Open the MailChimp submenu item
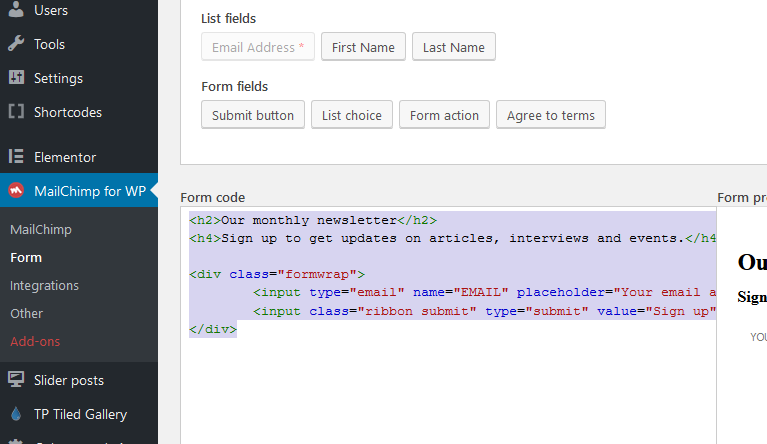Screen dimensions: 767x444 pyautogui.click(x=41, y=229)
